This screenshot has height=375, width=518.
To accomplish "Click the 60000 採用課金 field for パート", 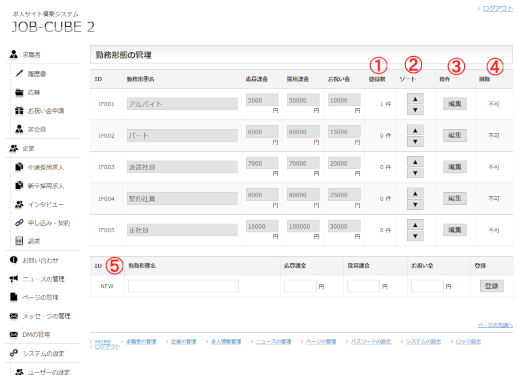I will [303, 131].
